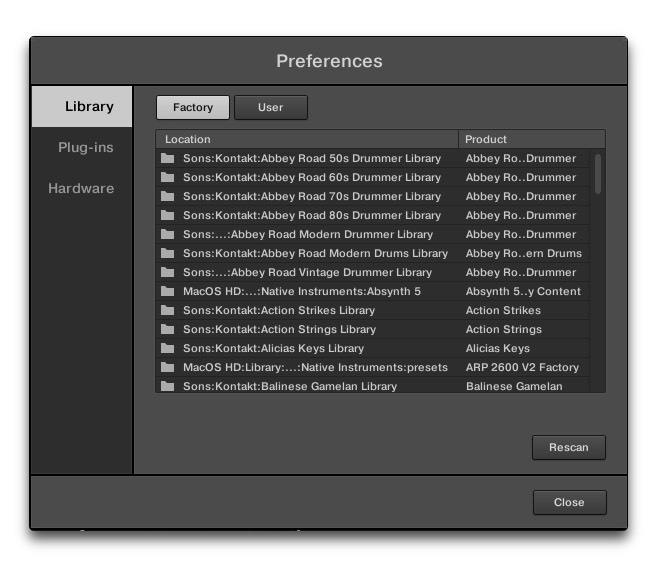
Task: Click folder icon for Alicias Keys Library
Action: pyautogui.click(x=168, y=348)
